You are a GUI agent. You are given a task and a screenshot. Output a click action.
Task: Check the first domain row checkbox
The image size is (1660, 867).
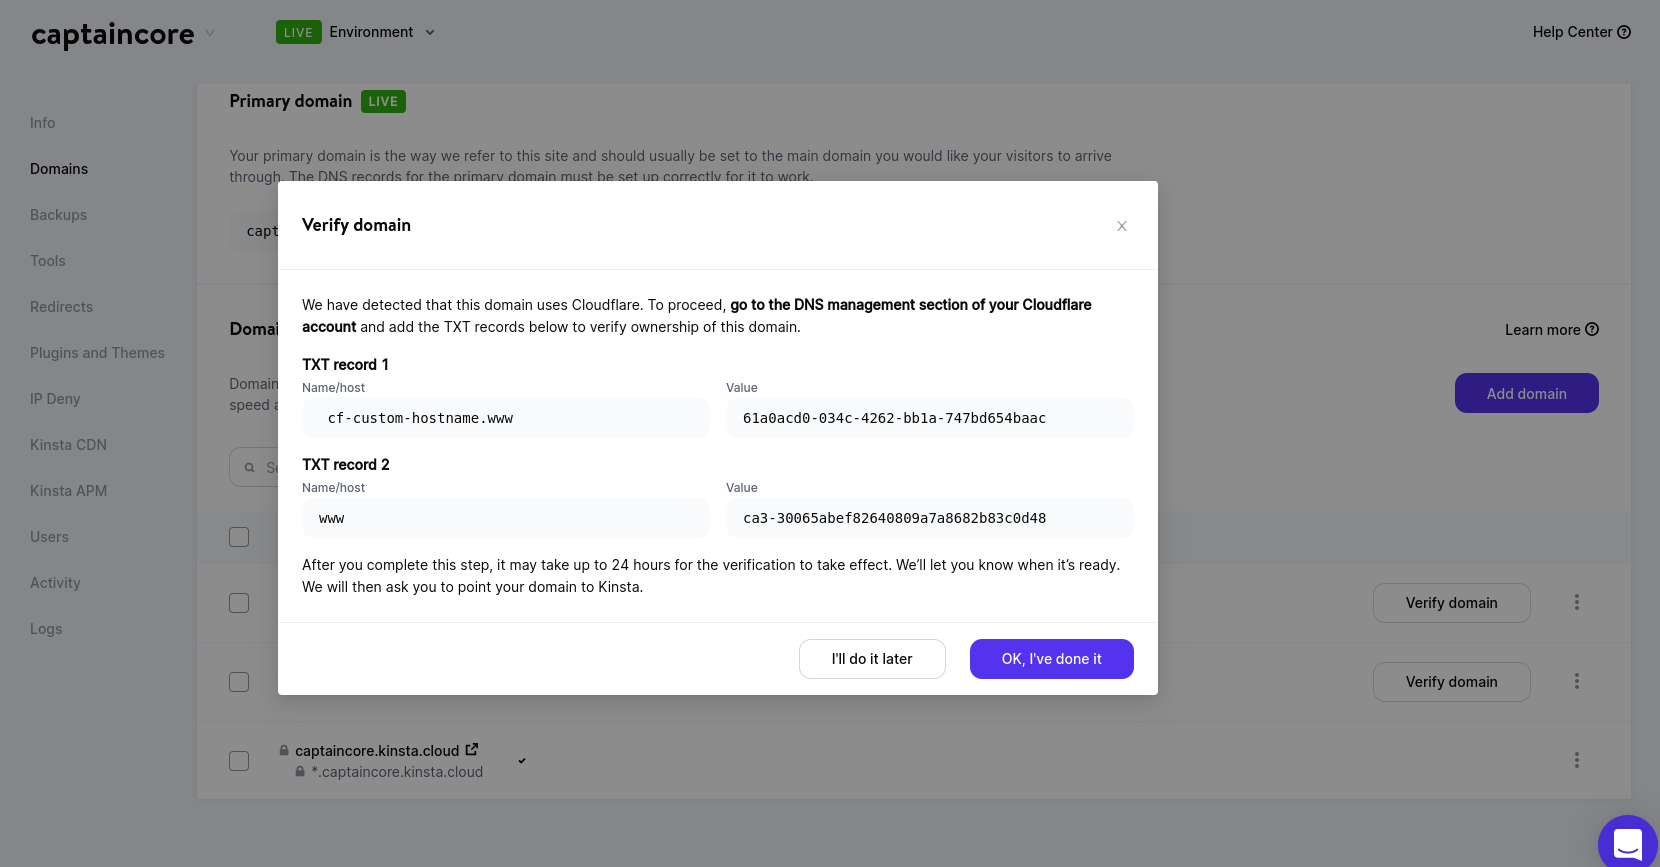pos(239,603)
